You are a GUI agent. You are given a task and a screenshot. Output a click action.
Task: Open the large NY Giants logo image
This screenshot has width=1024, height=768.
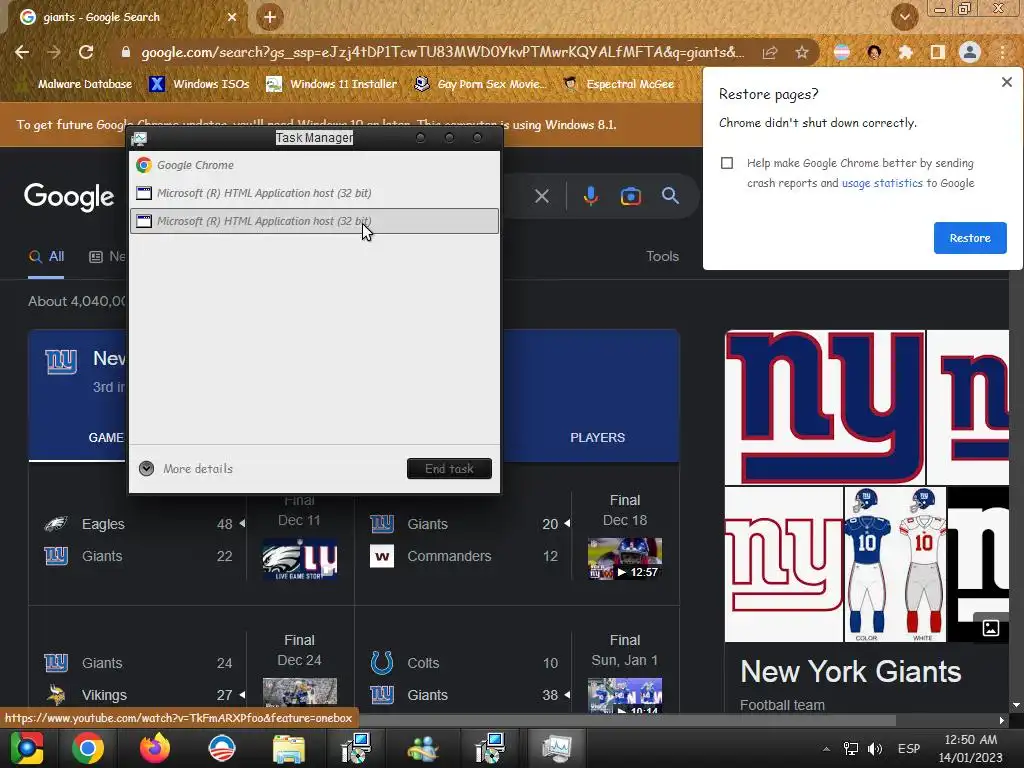click(825, 408)
